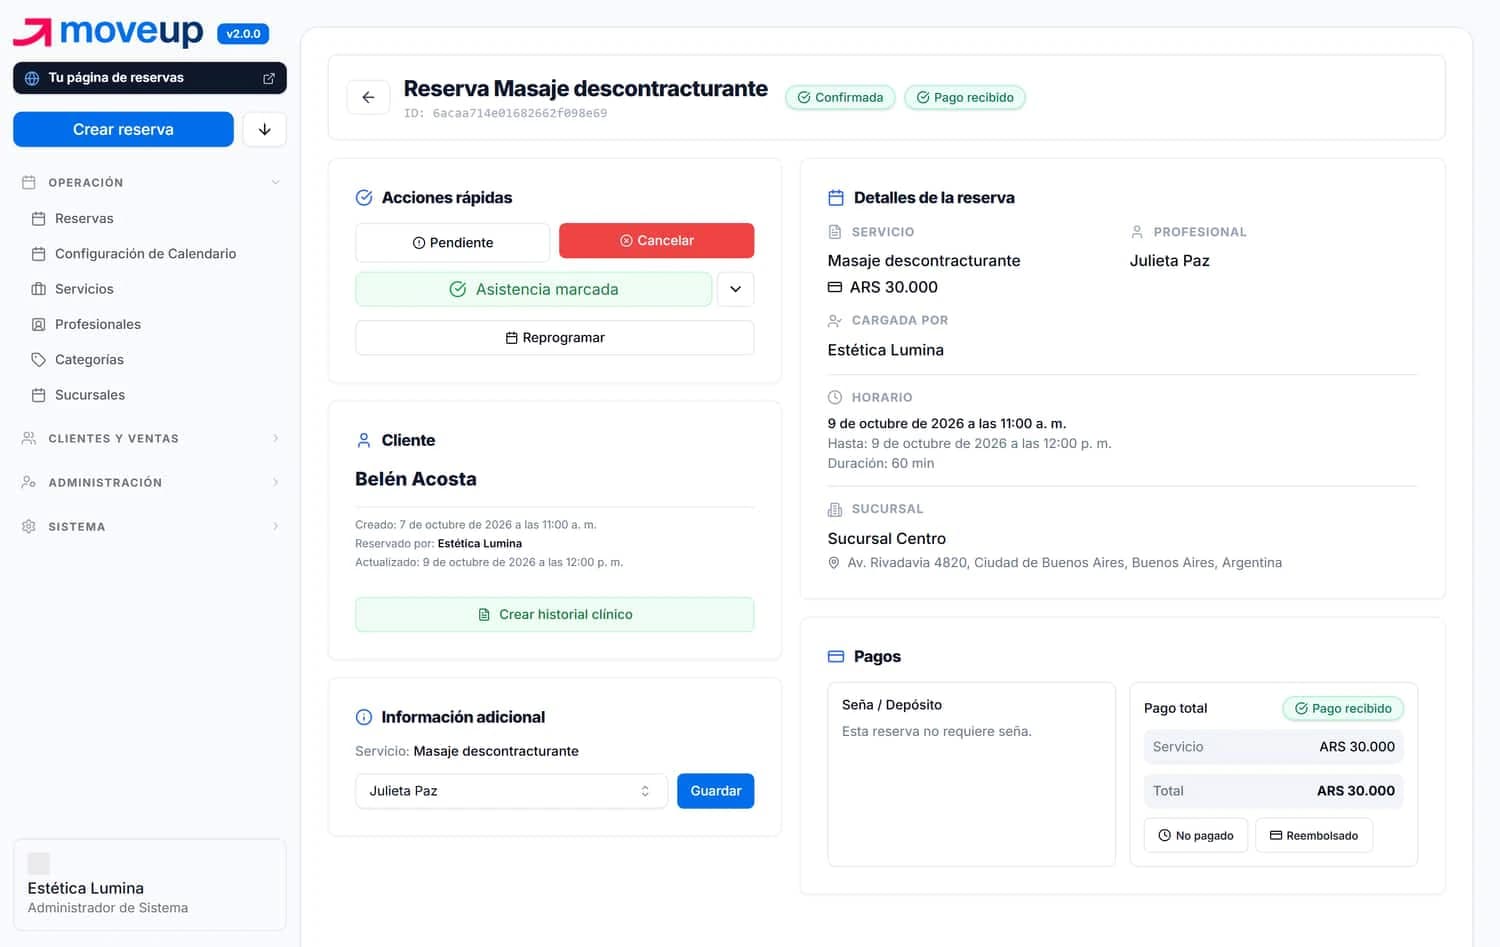This screenshot has width=1500, height=947.
Task: Click the Profesional person icon
Action: click(1137, 232)
